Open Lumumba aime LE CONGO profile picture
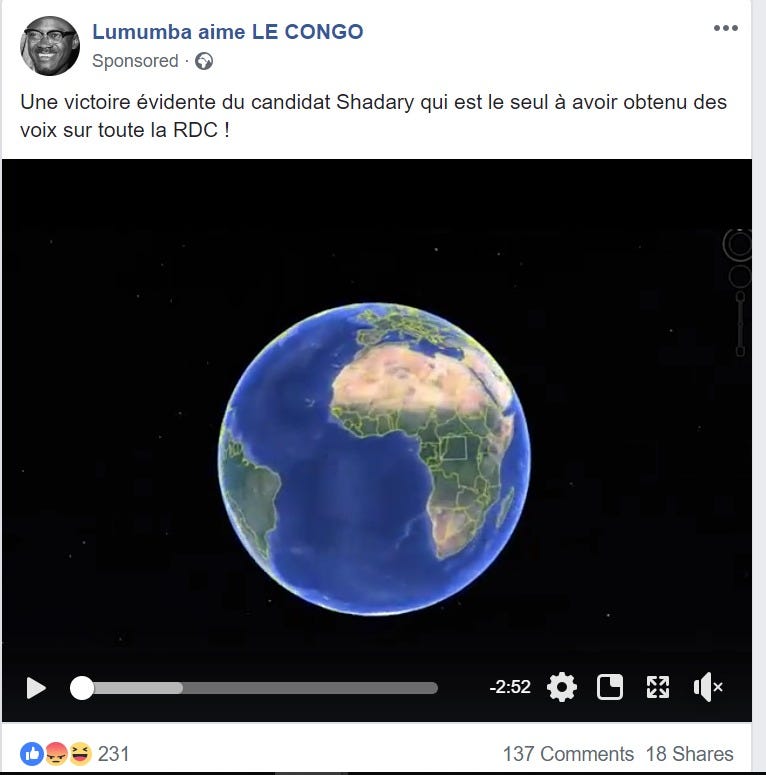 click(x=49, y=46)
